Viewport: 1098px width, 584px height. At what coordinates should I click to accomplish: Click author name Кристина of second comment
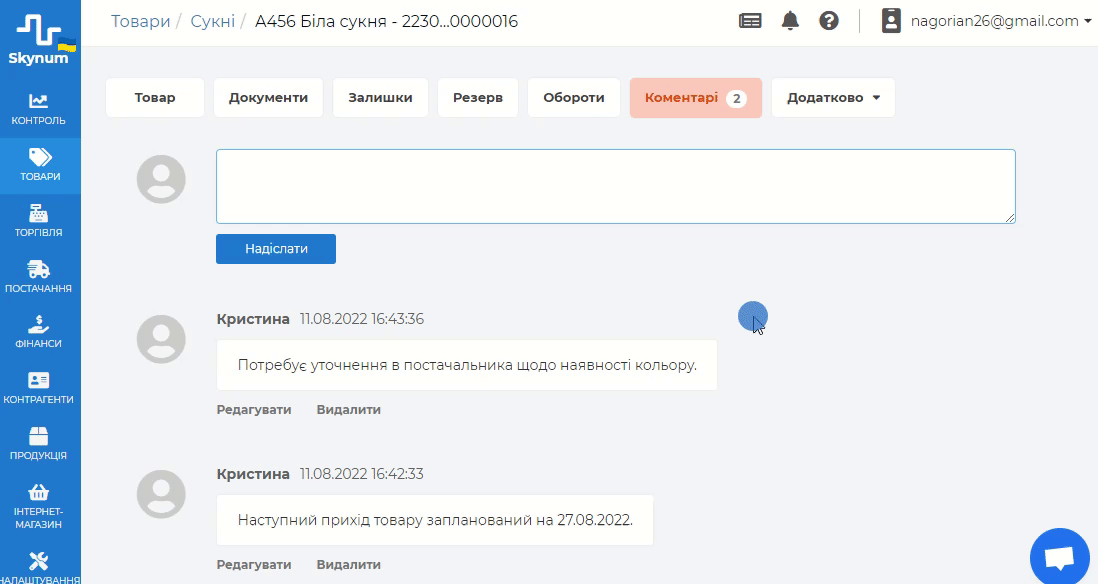tap(253, 473)
